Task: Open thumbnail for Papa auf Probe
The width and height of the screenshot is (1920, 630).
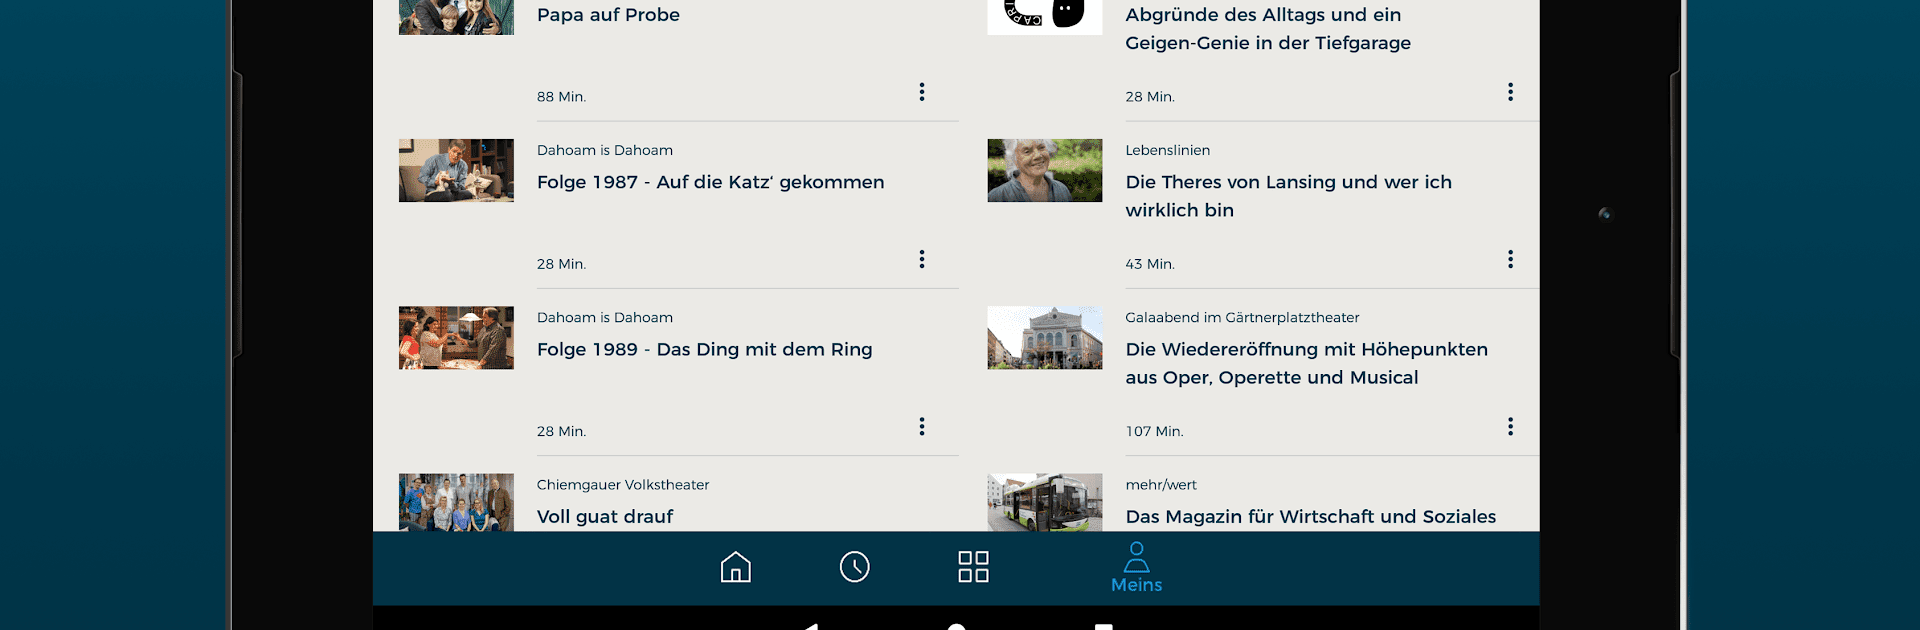Action: [456, 17]
